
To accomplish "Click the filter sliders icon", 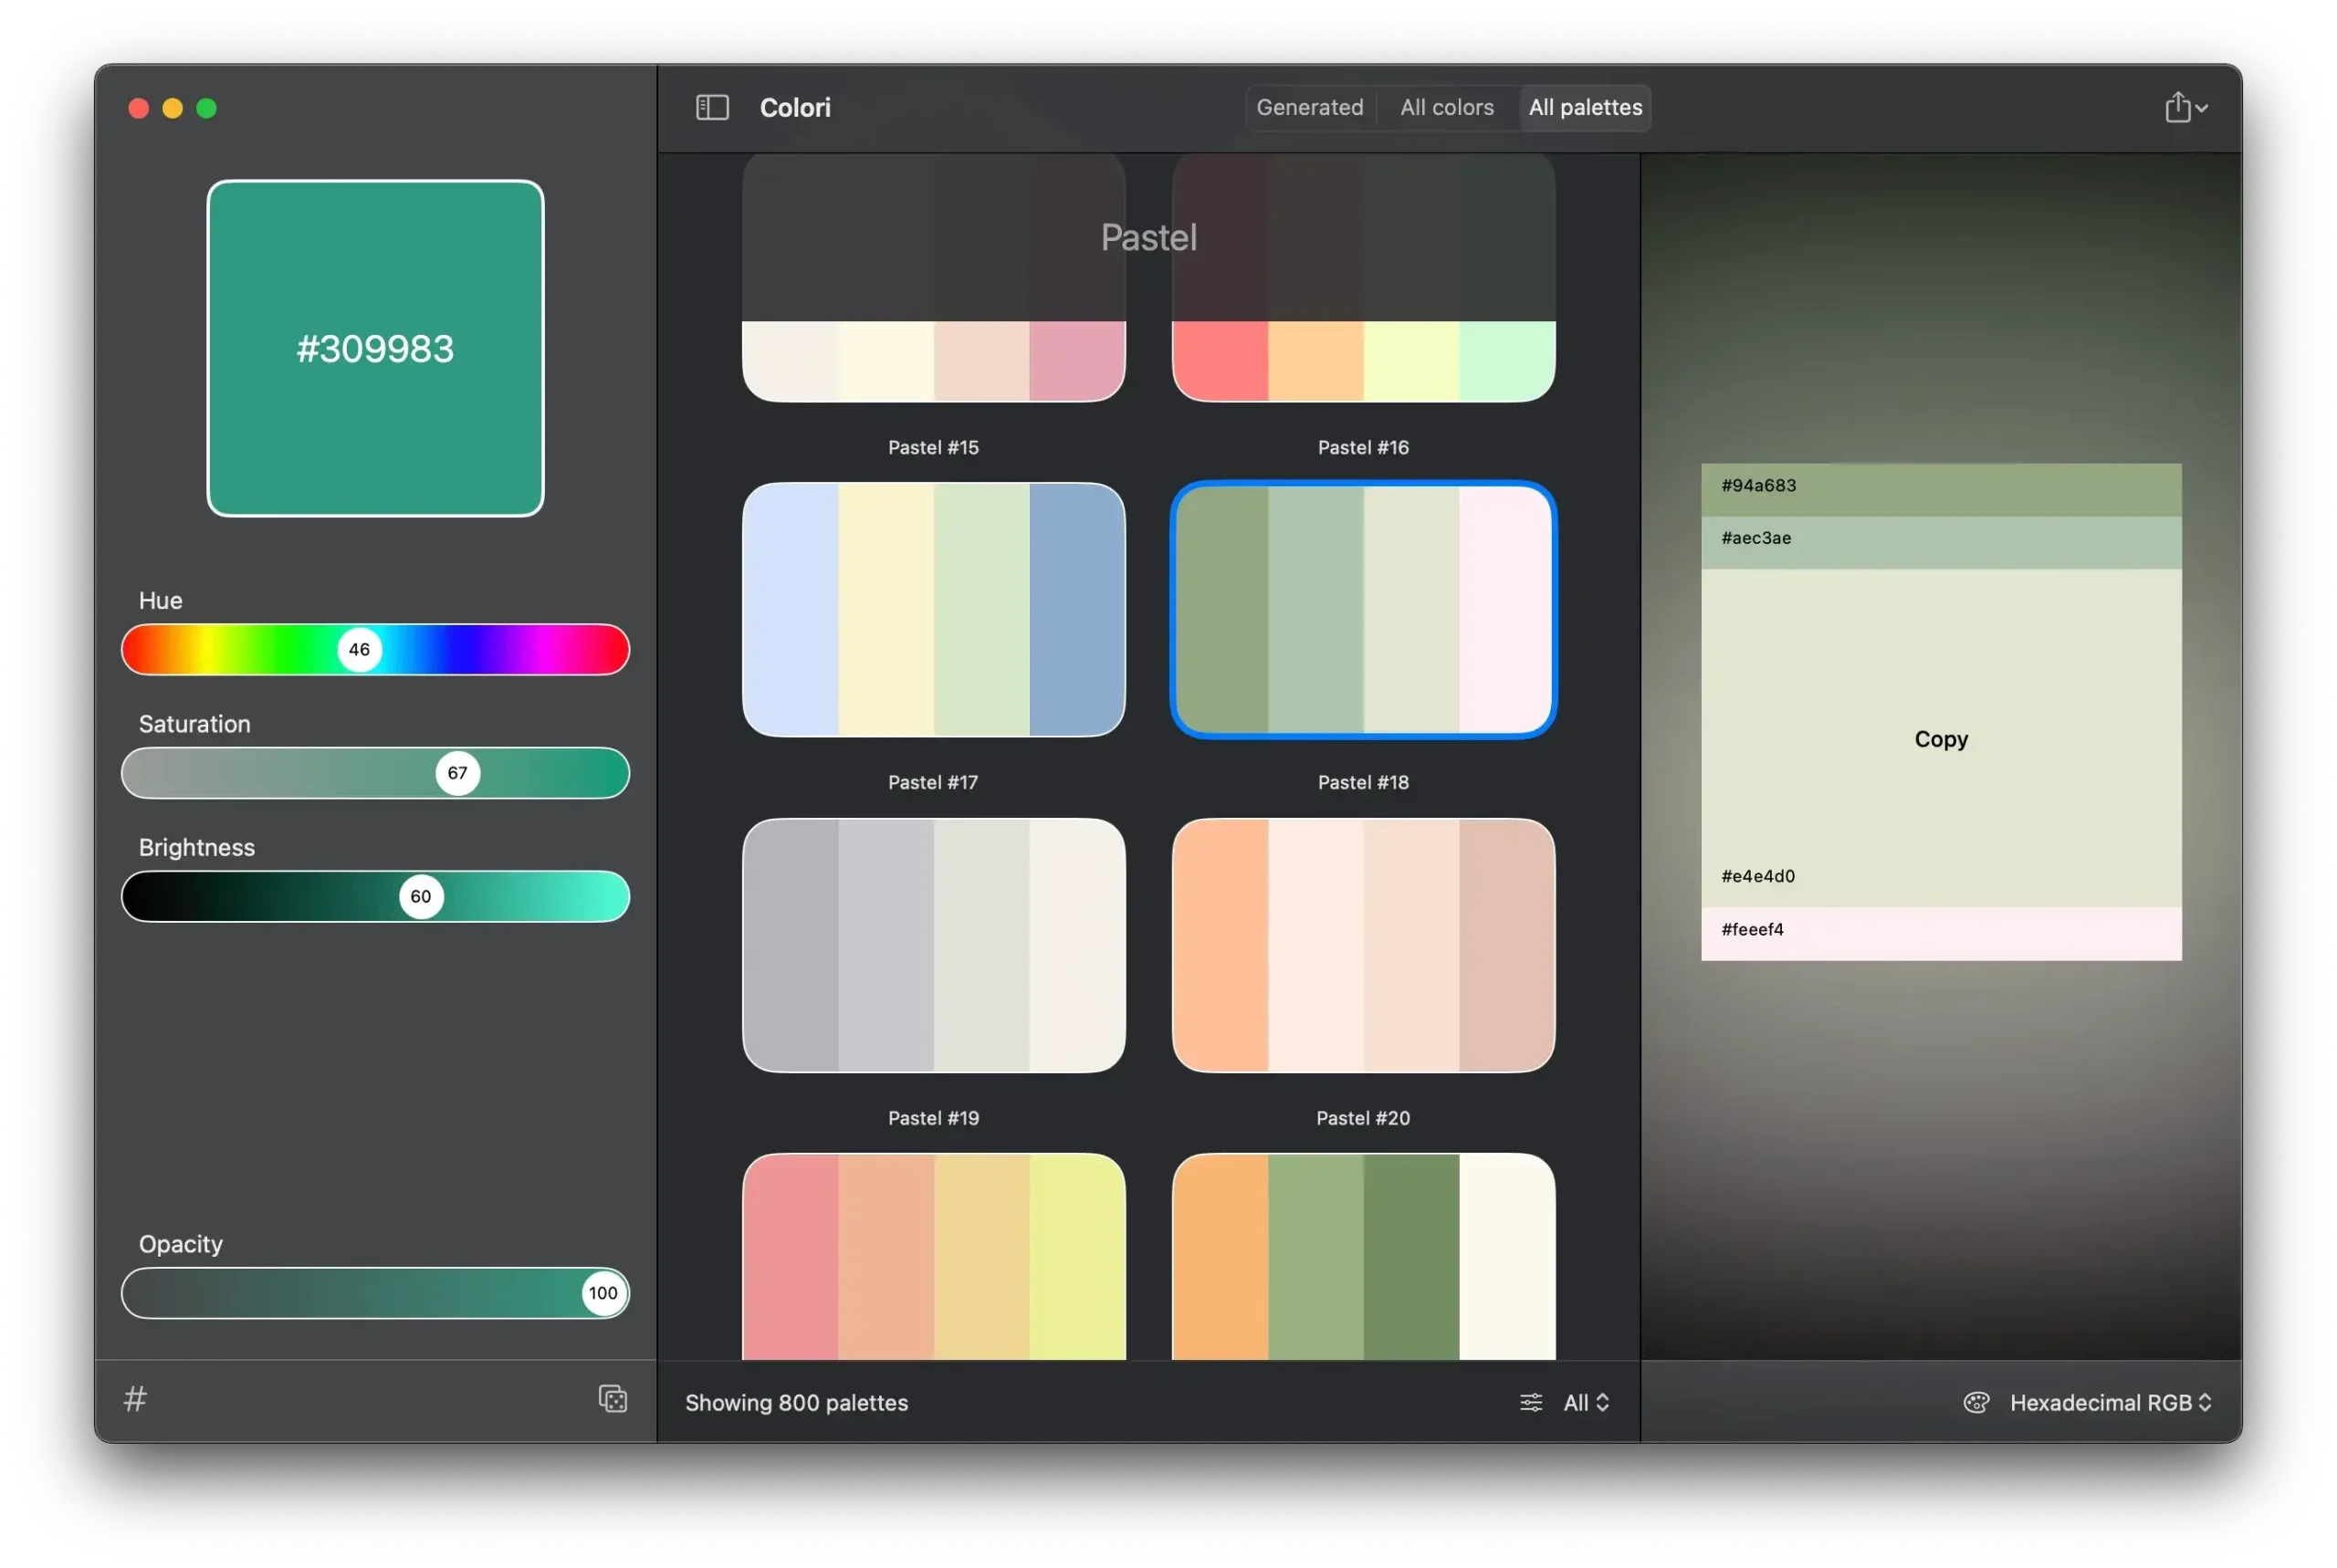I will click(1530, 1402).
